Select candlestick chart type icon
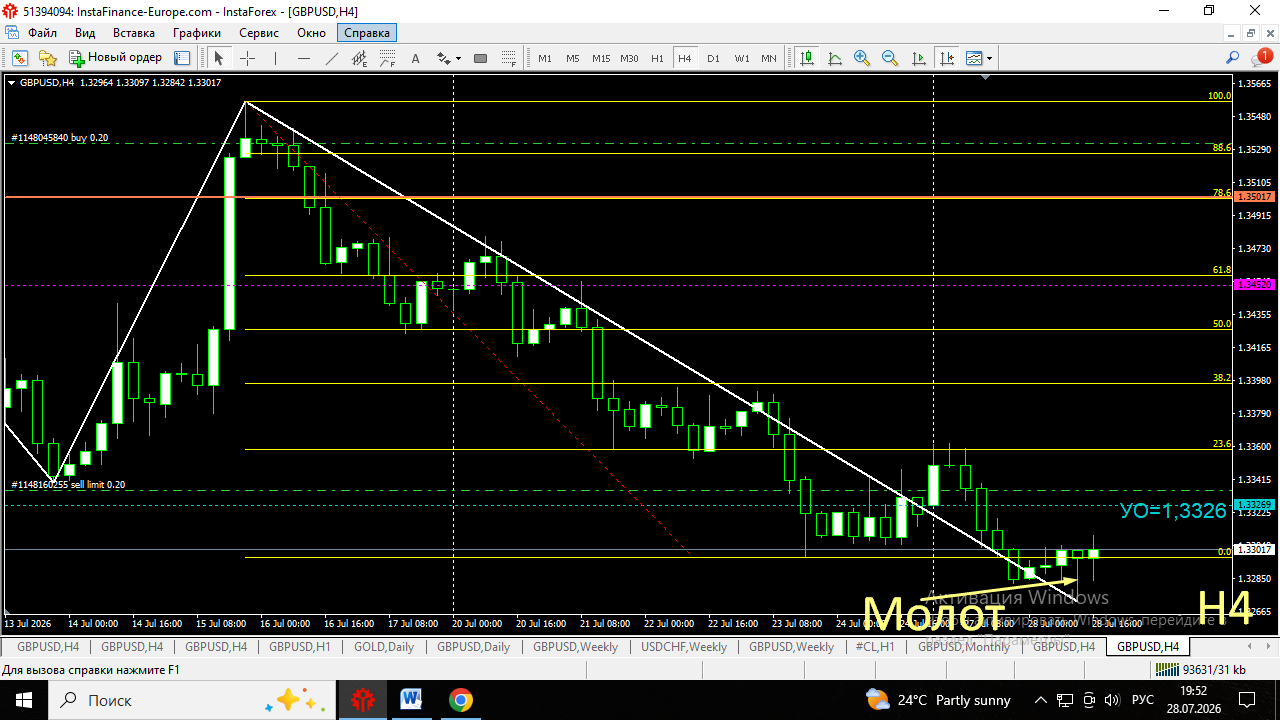Viewport: 1280px width, 720px height. (x=807, y=58)
